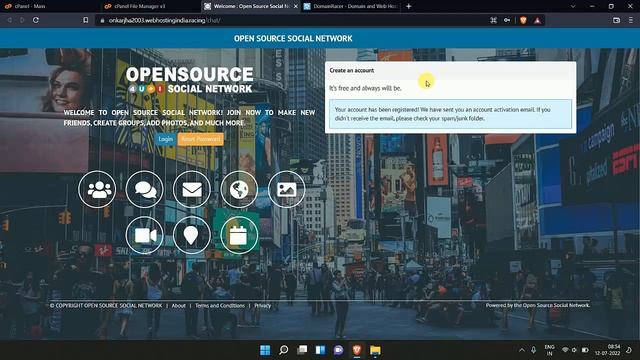The width and height of the screenshot is (640, 360).
Task: Click the ENG IN language indicator
Action: coord(549,350)
